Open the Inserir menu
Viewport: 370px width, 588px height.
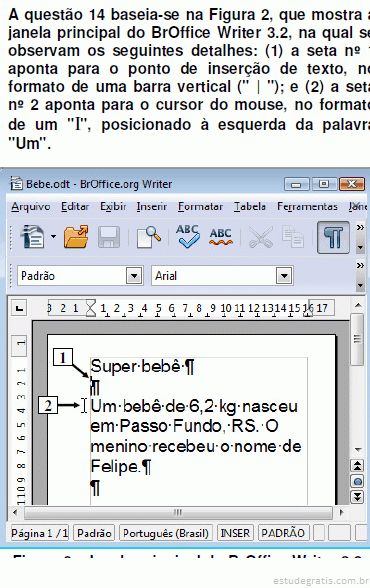click(x=151, y=207)
